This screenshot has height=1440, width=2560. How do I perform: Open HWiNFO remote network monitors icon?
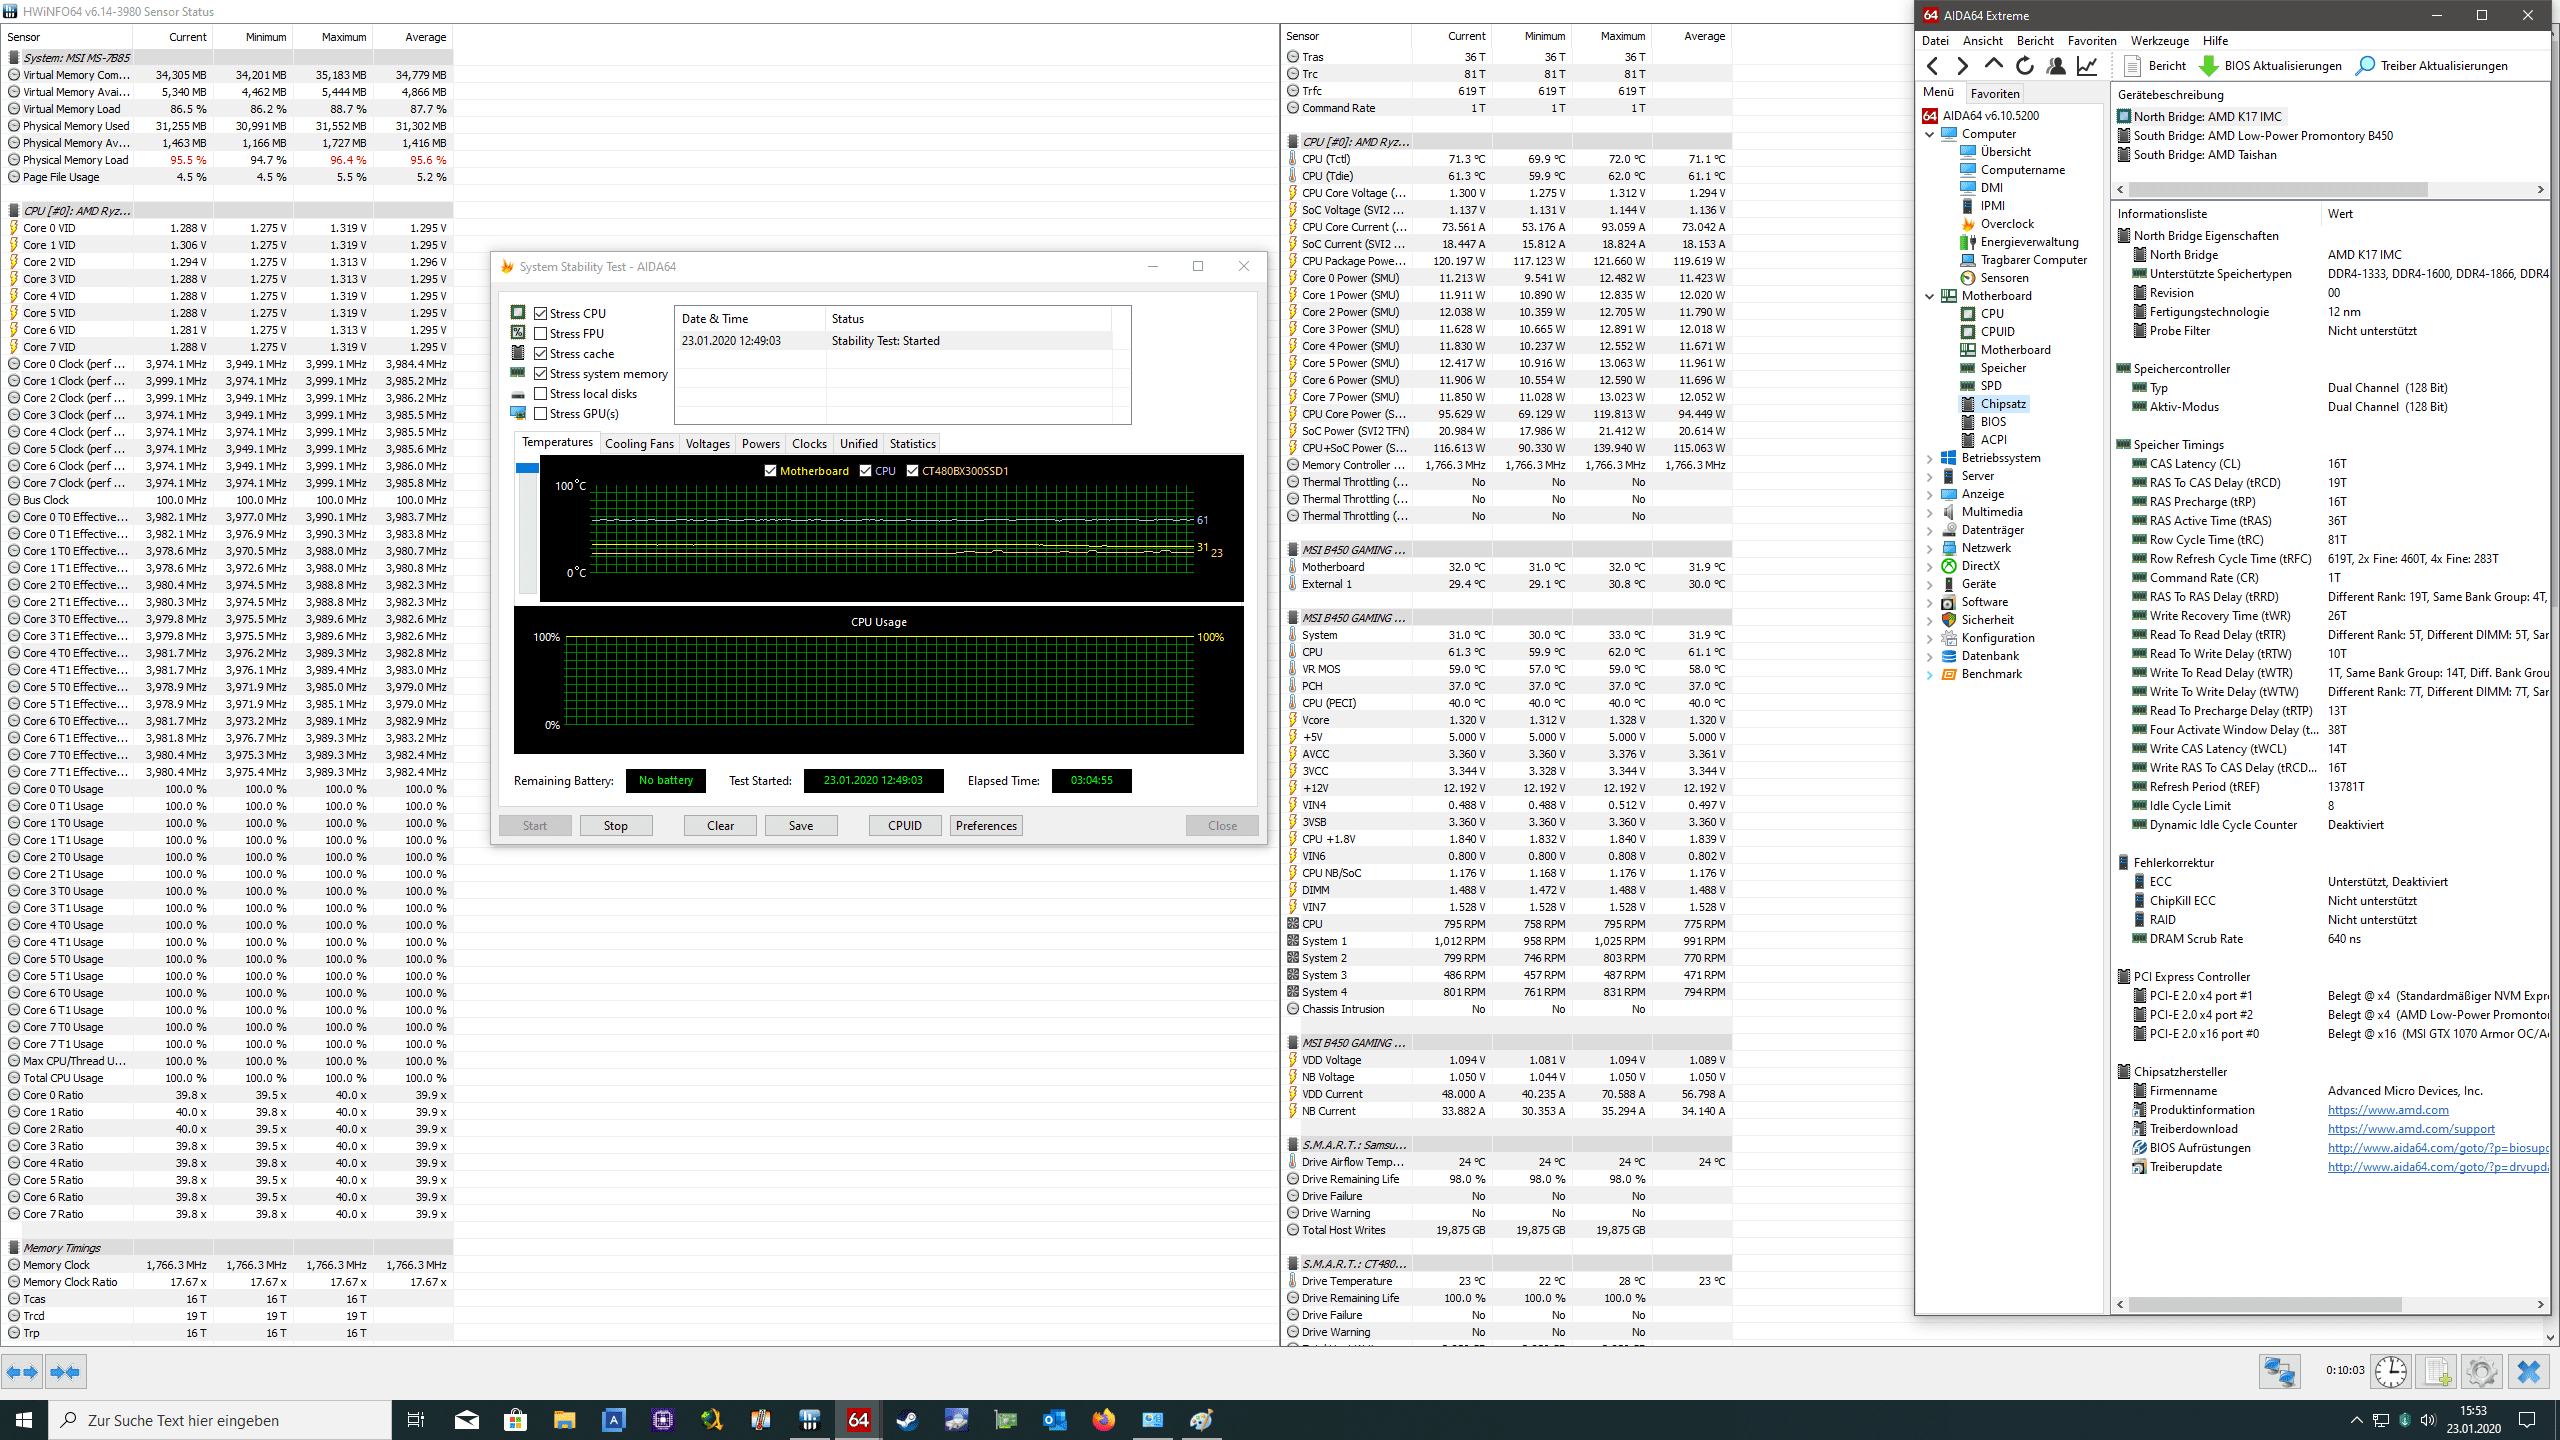click(2280, 1371)
